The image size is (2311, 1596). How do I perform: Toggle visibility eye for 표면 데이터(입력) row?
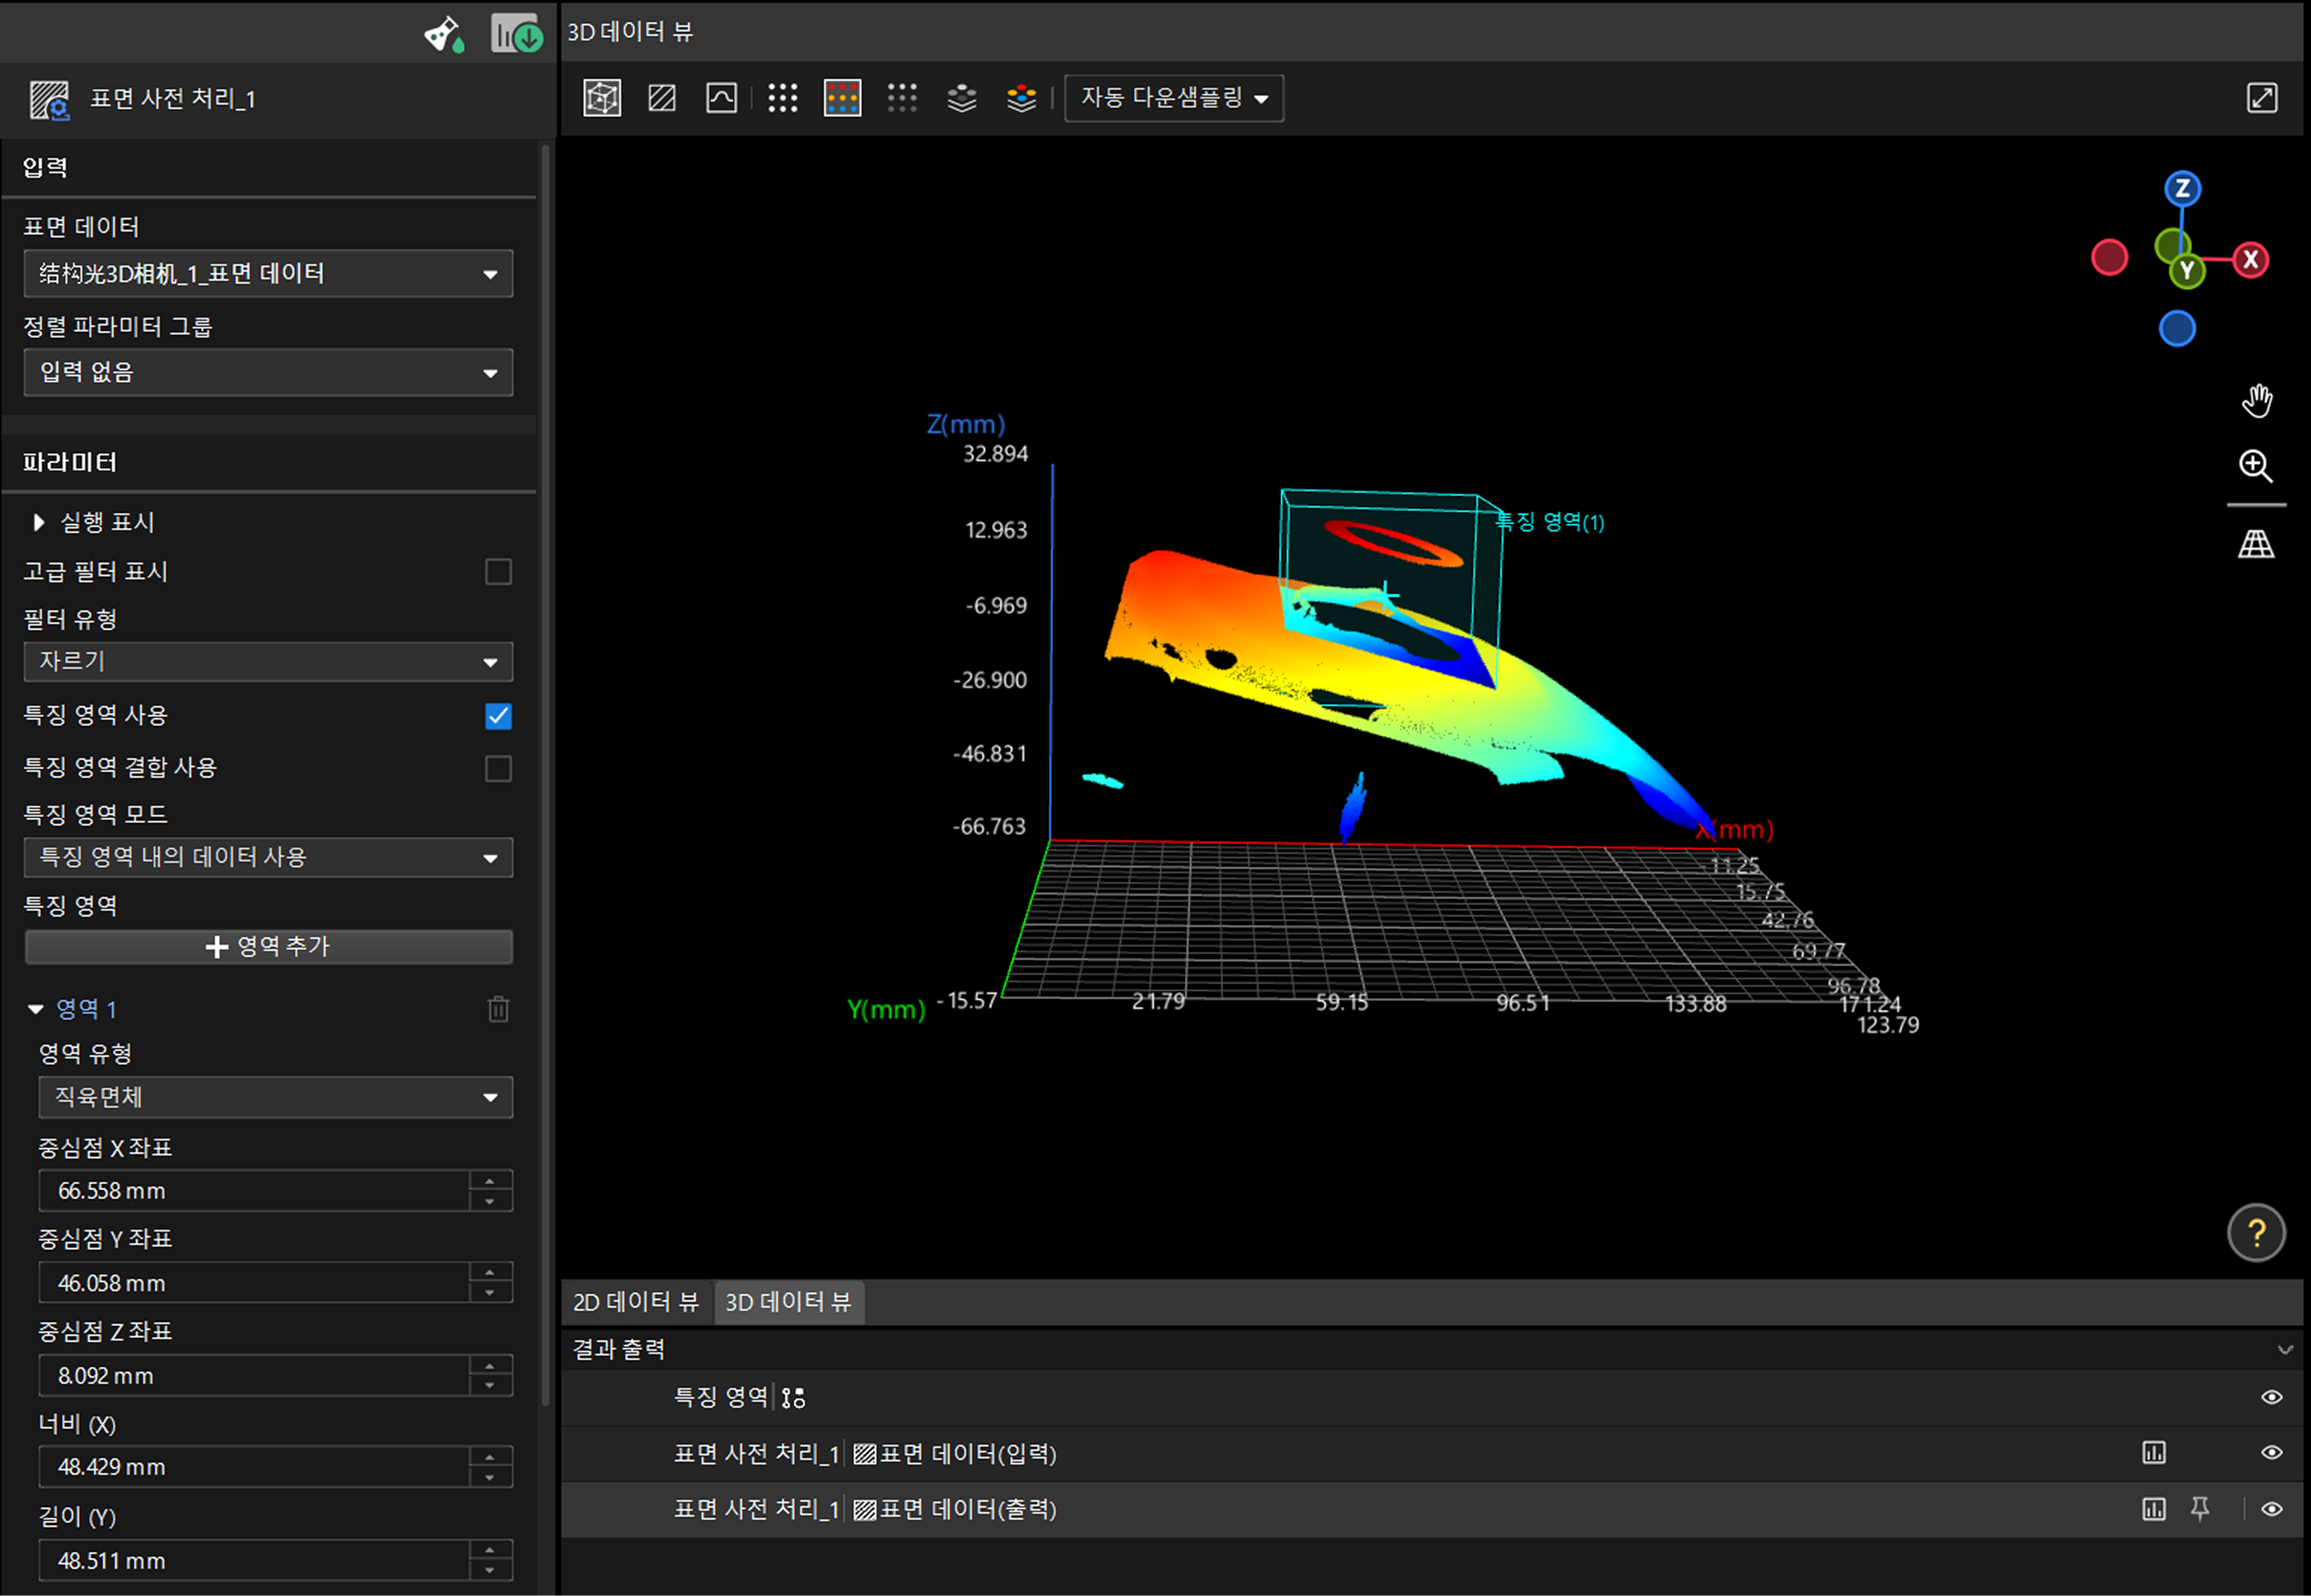[2272, 1453]
